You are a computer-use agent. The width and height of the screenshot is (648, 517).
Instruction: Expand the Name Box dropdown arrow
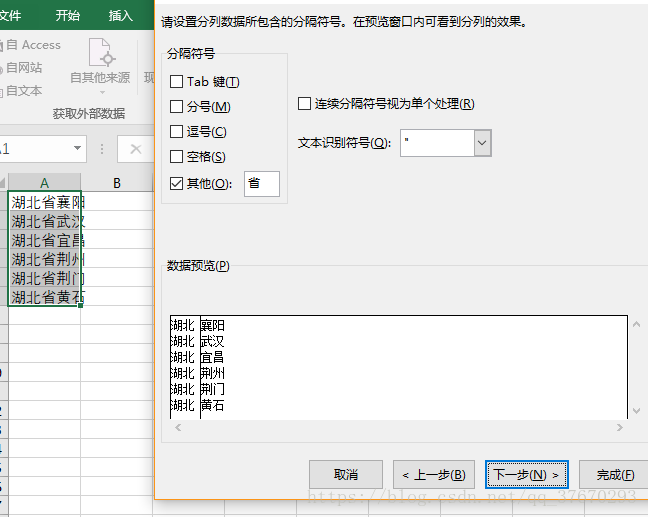pyautogui.click(x=77, y=148)
